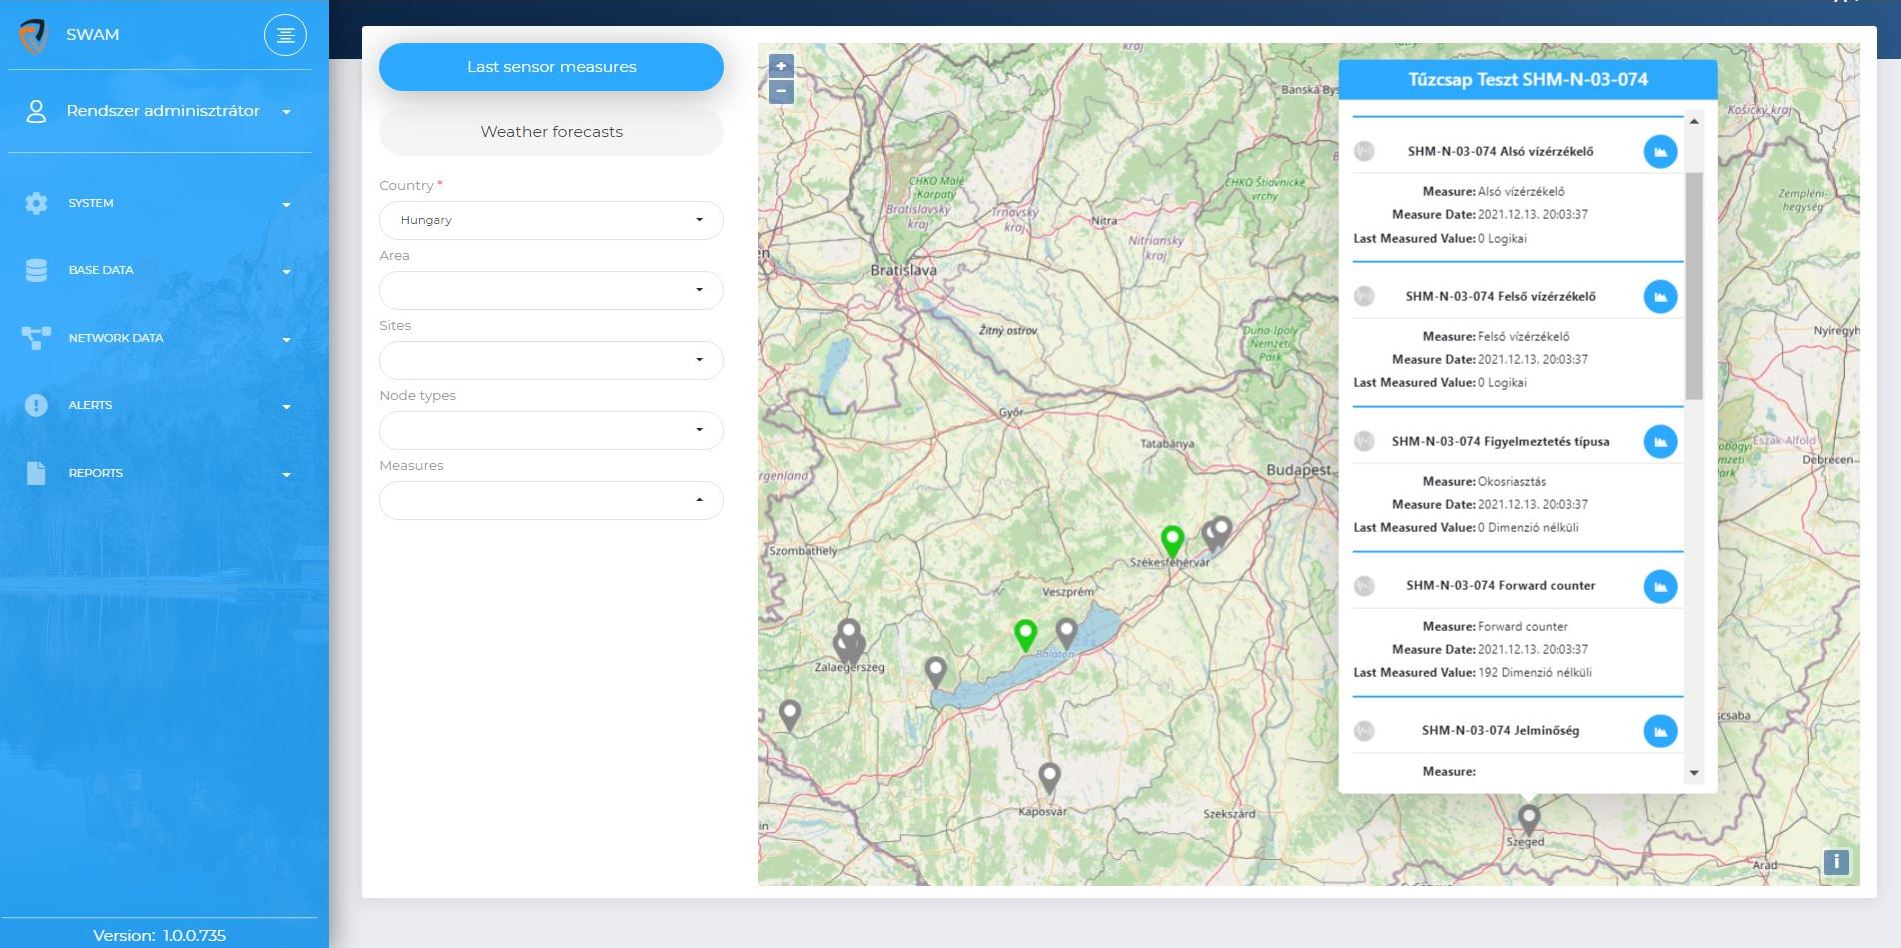Zoom in on the map

pyautogui.click(x=781, y=66)
